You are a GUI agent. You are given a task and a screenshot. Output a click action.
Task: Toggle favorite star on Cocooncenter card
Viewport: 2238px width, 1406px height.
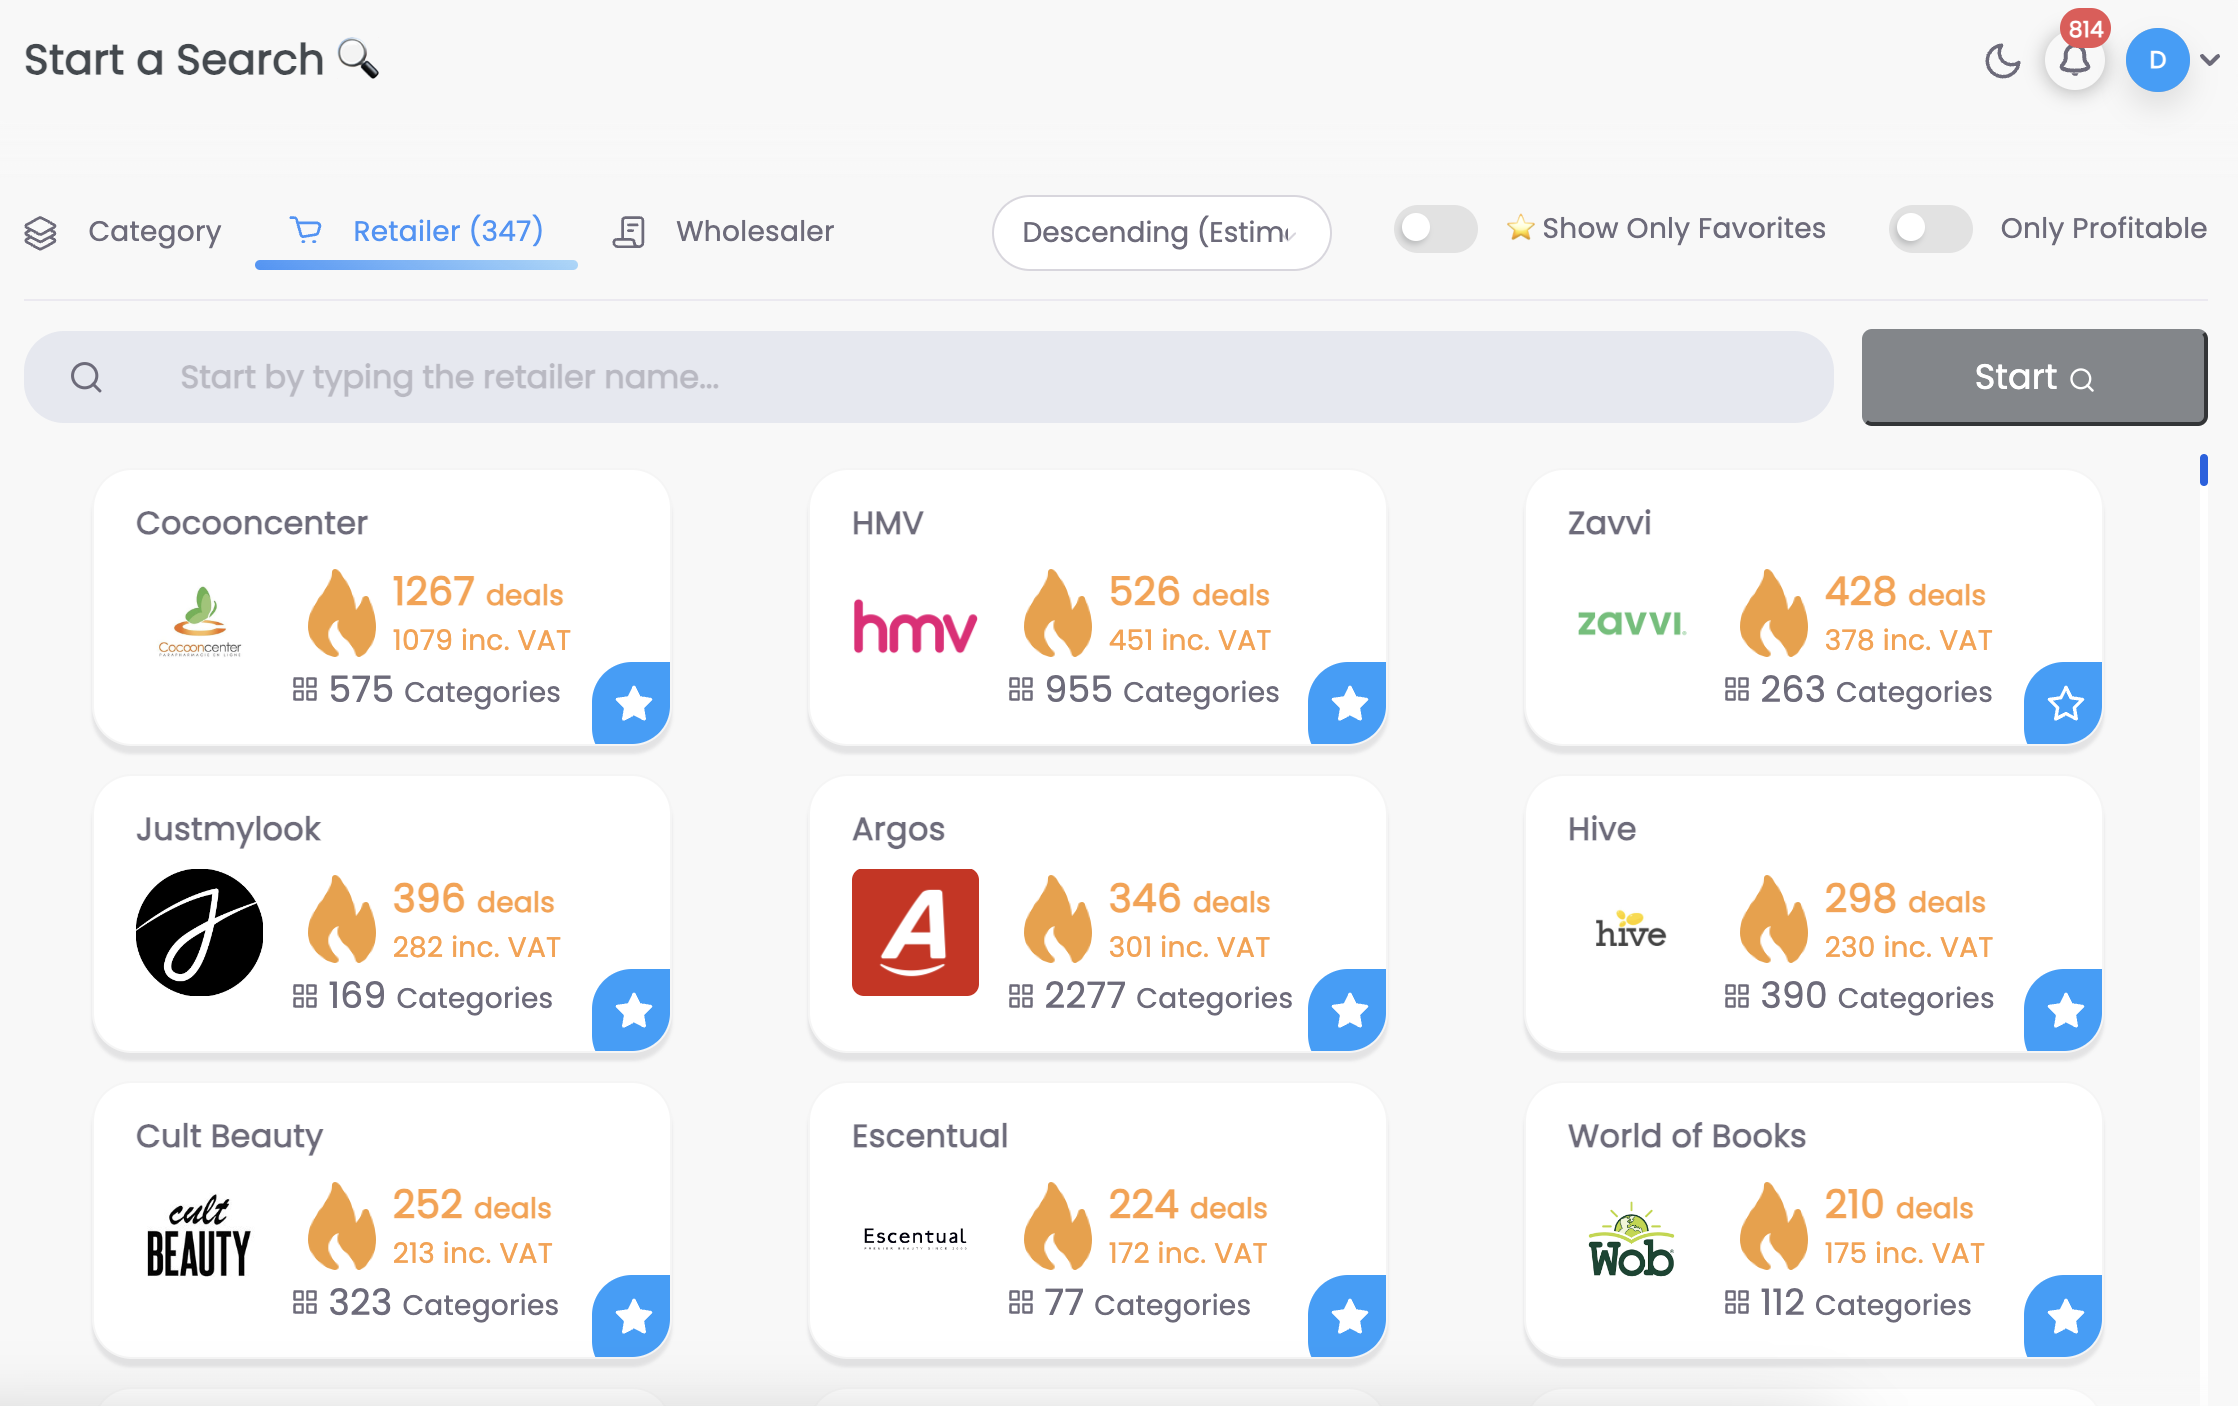(632, 703)
